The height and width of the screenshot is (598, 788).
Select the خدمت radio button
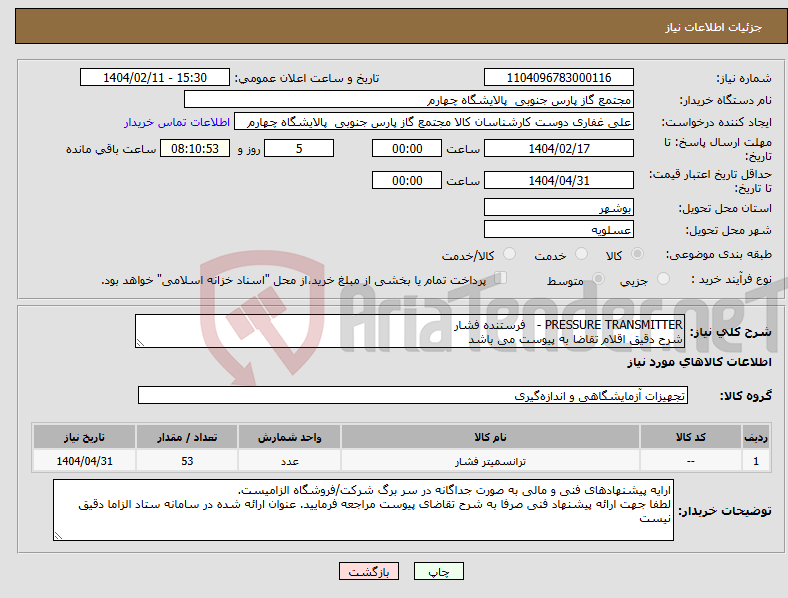point(581,254)
